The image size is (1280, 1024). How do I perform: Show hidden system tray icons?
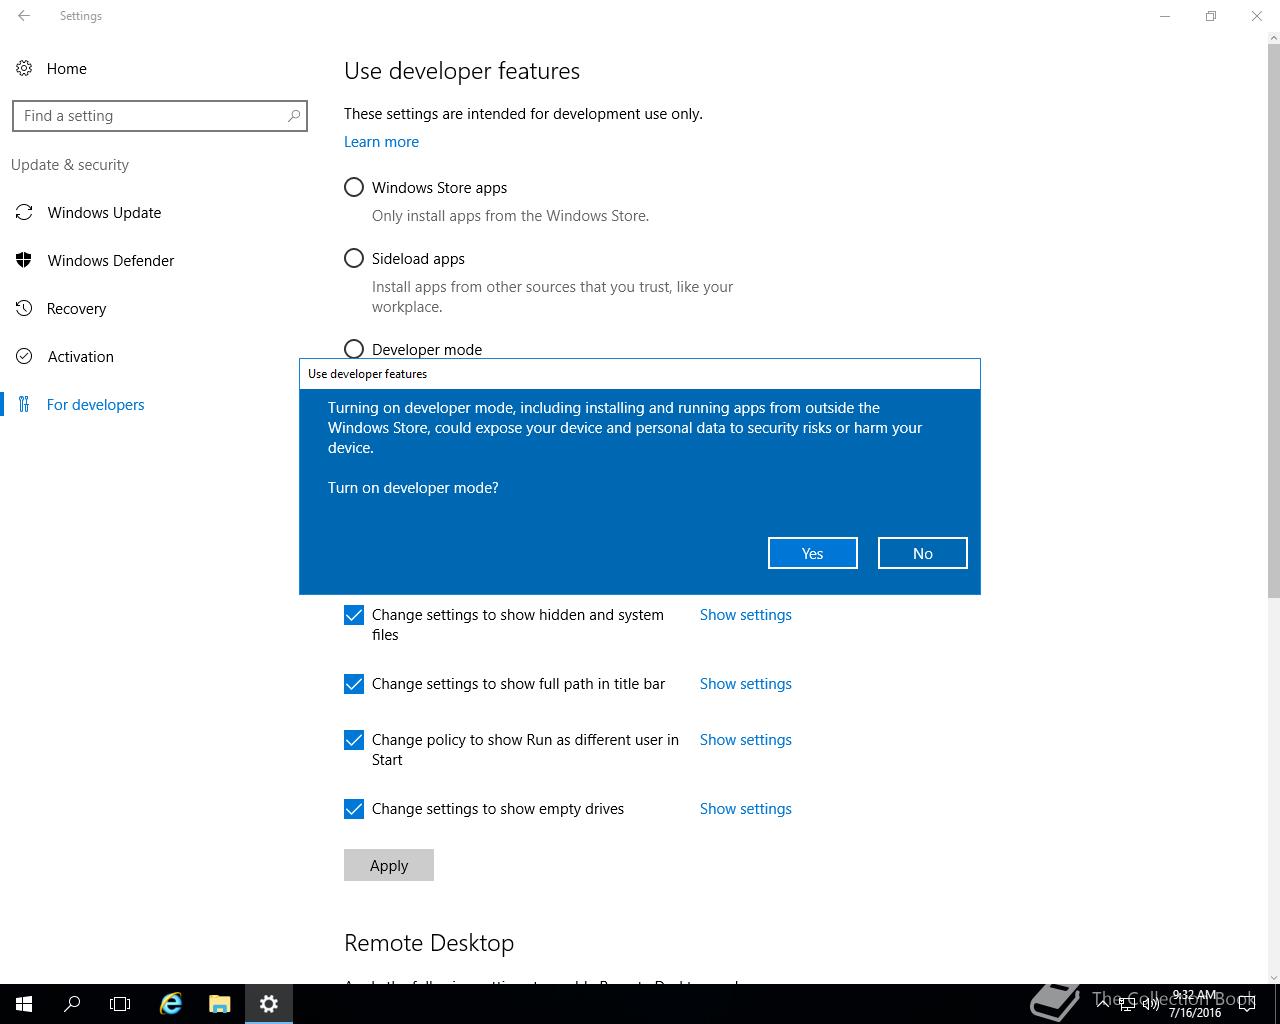click(x=1104, y=1004)
